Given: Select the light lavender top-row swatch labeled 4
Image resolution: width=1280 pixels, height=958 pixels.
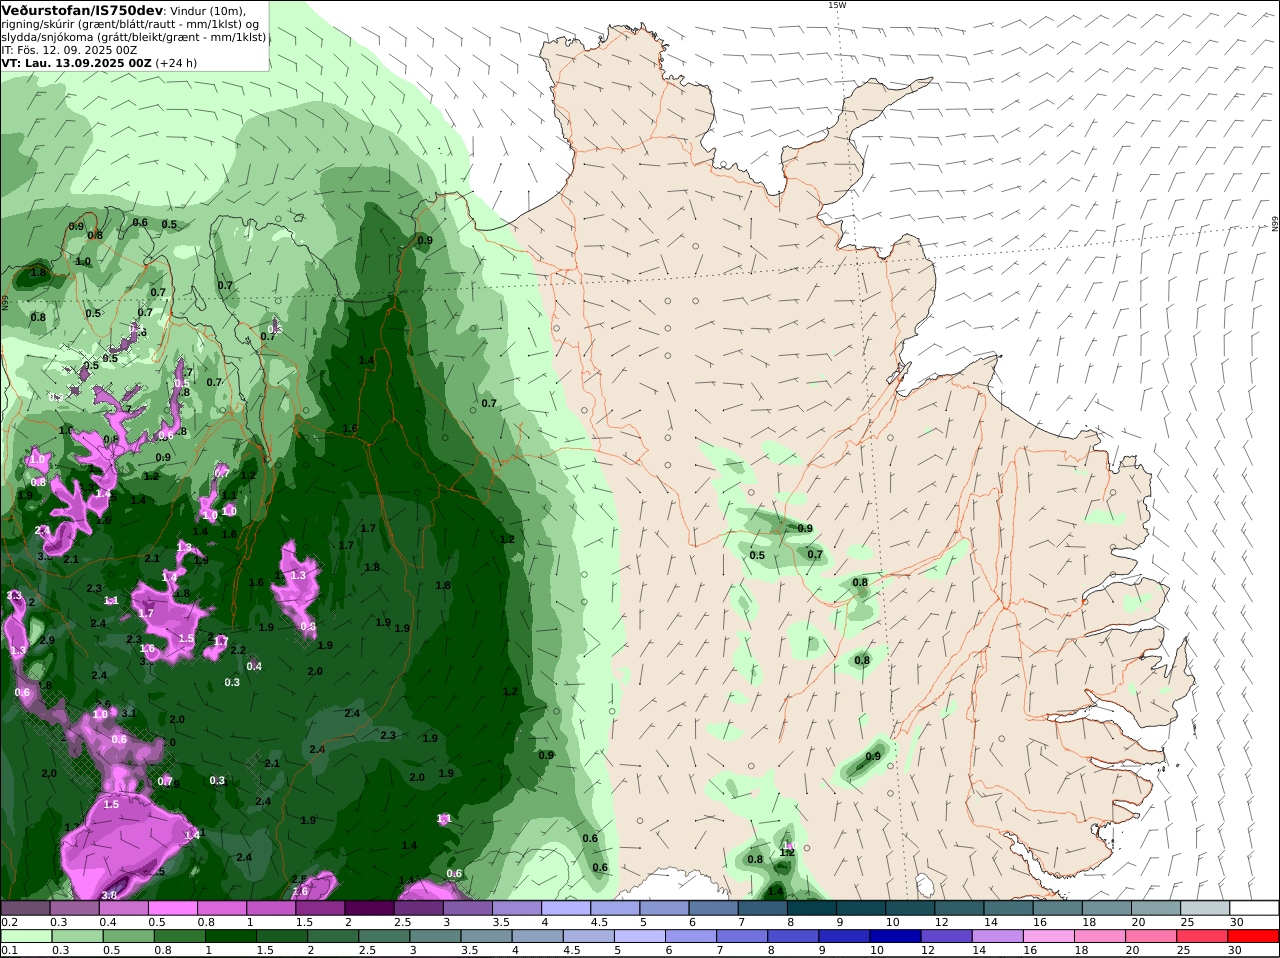Looking at the screenshot, I should tap(566, 908).
